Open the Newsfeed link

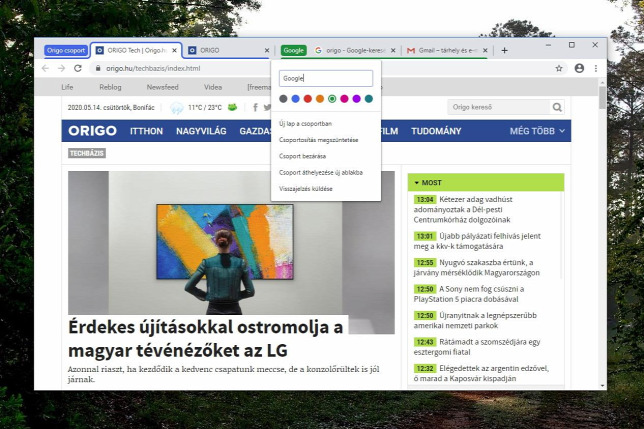(x=163, y=87)
